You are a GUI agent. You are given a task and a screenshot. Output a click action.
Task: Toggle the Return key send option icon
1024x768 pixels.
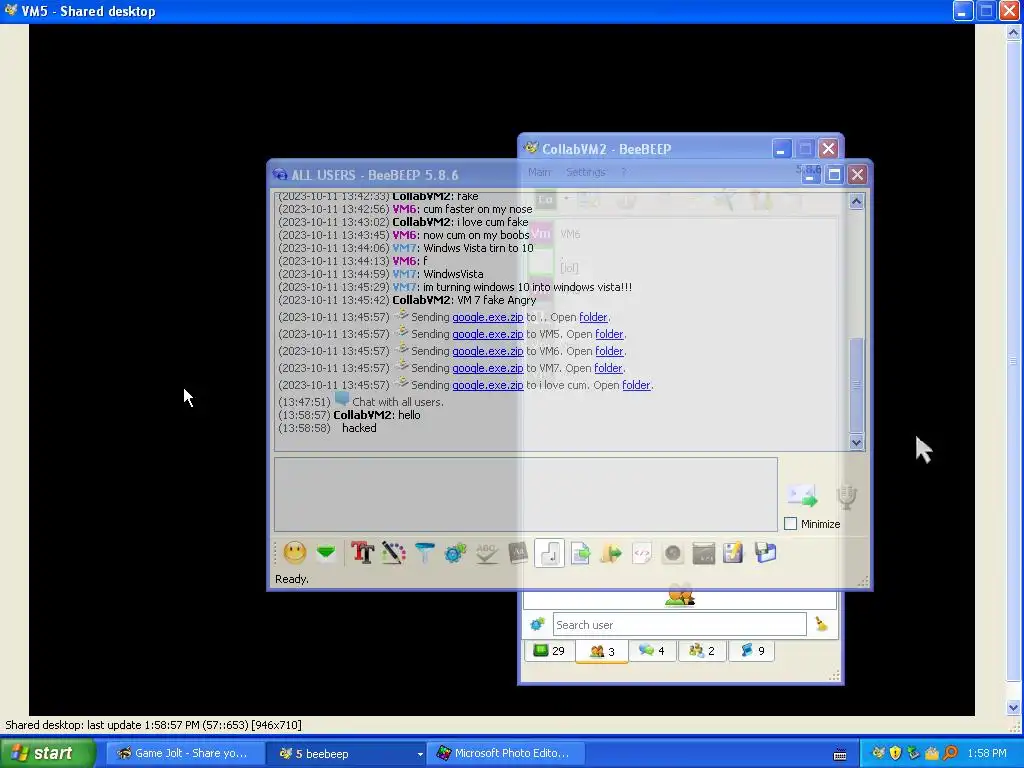(549, 553)
